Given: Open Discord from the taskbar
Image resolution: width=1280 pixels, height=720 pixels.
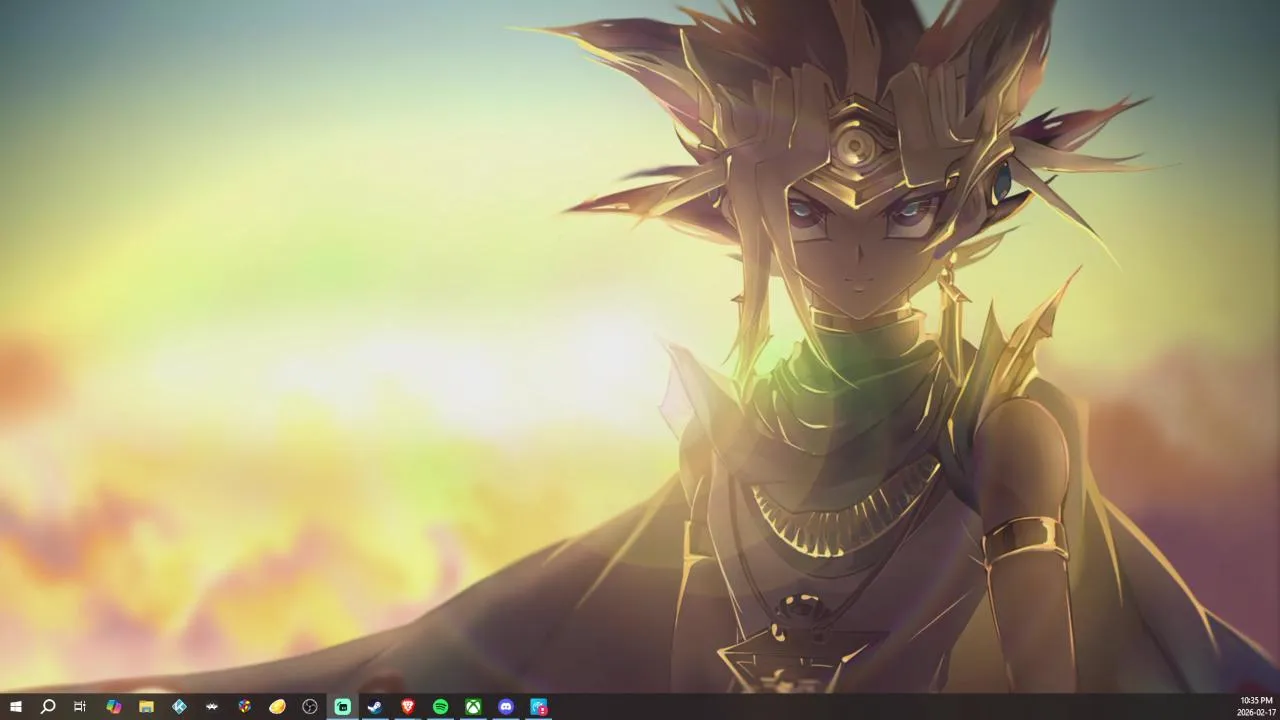Looking at the screenshot, I should pyautogui.click(x=506, y=707).
